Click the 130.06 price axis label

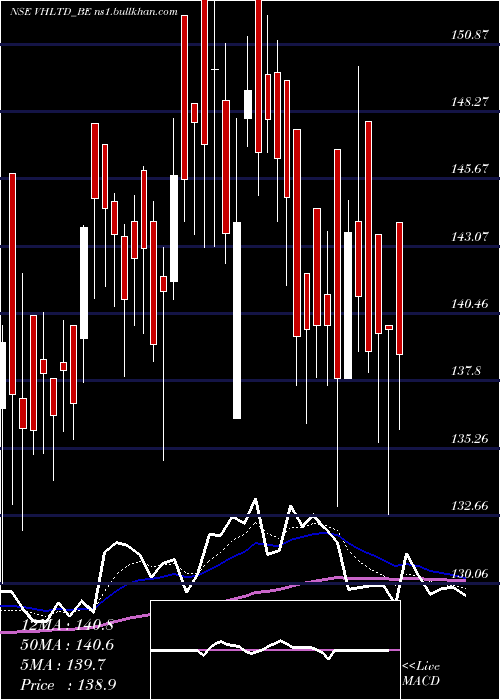point(469,573)
